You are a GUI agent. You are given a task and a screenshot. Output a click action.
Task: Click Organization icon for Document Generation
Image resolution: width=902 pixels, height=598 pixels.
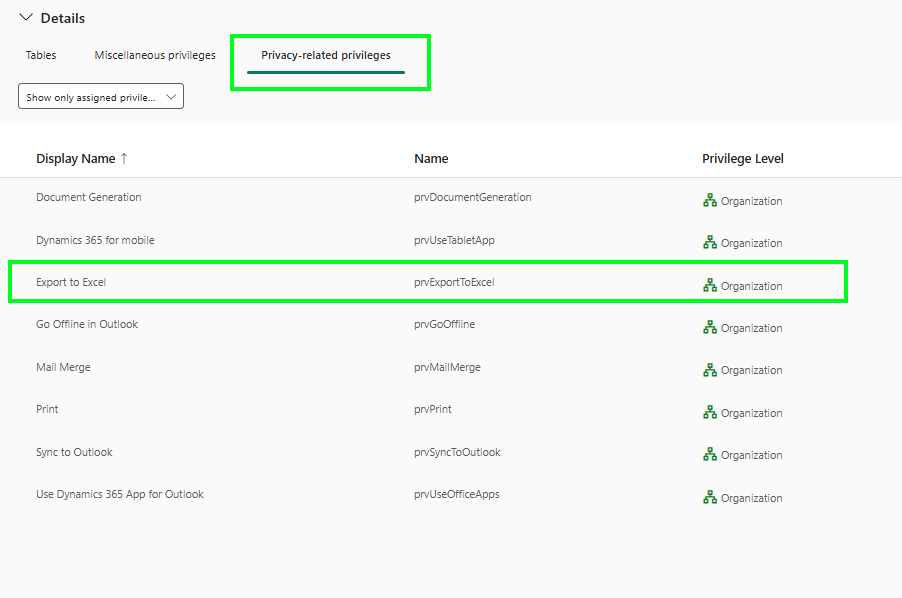(710, 200)
